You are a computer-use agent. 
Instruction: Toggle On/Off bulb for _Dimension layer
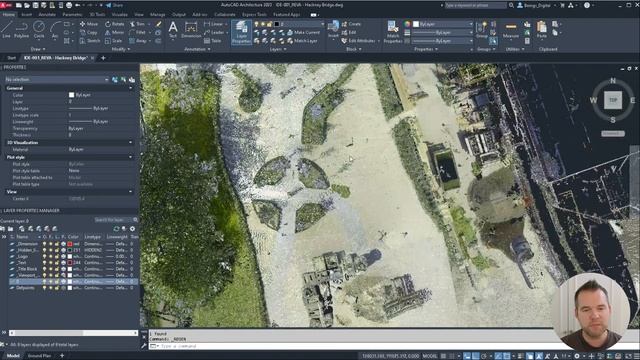44,244
